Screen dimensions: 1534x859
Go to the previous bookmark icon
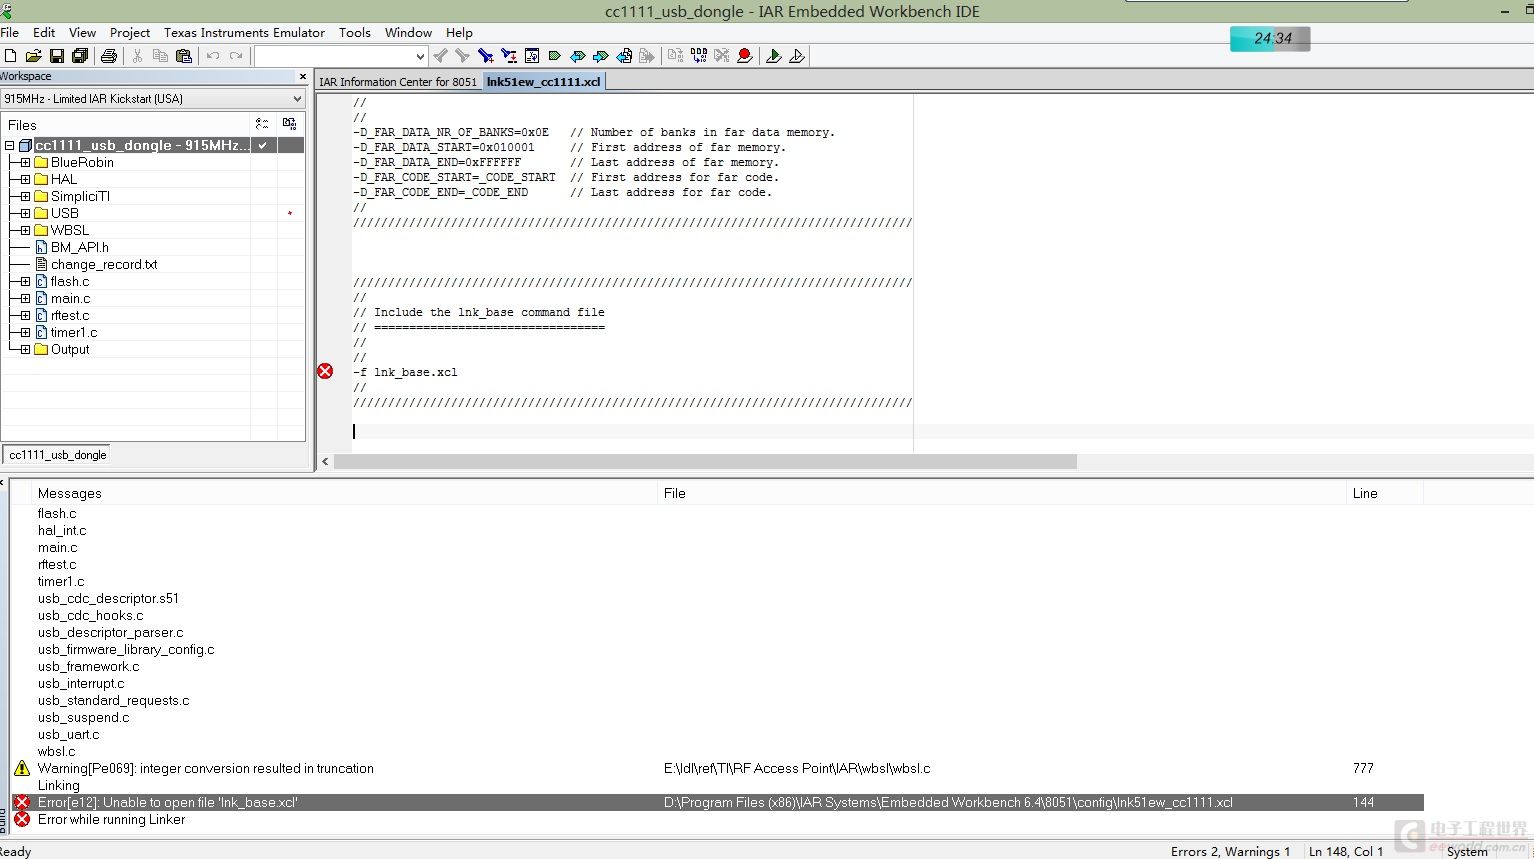tap(578, 56)
